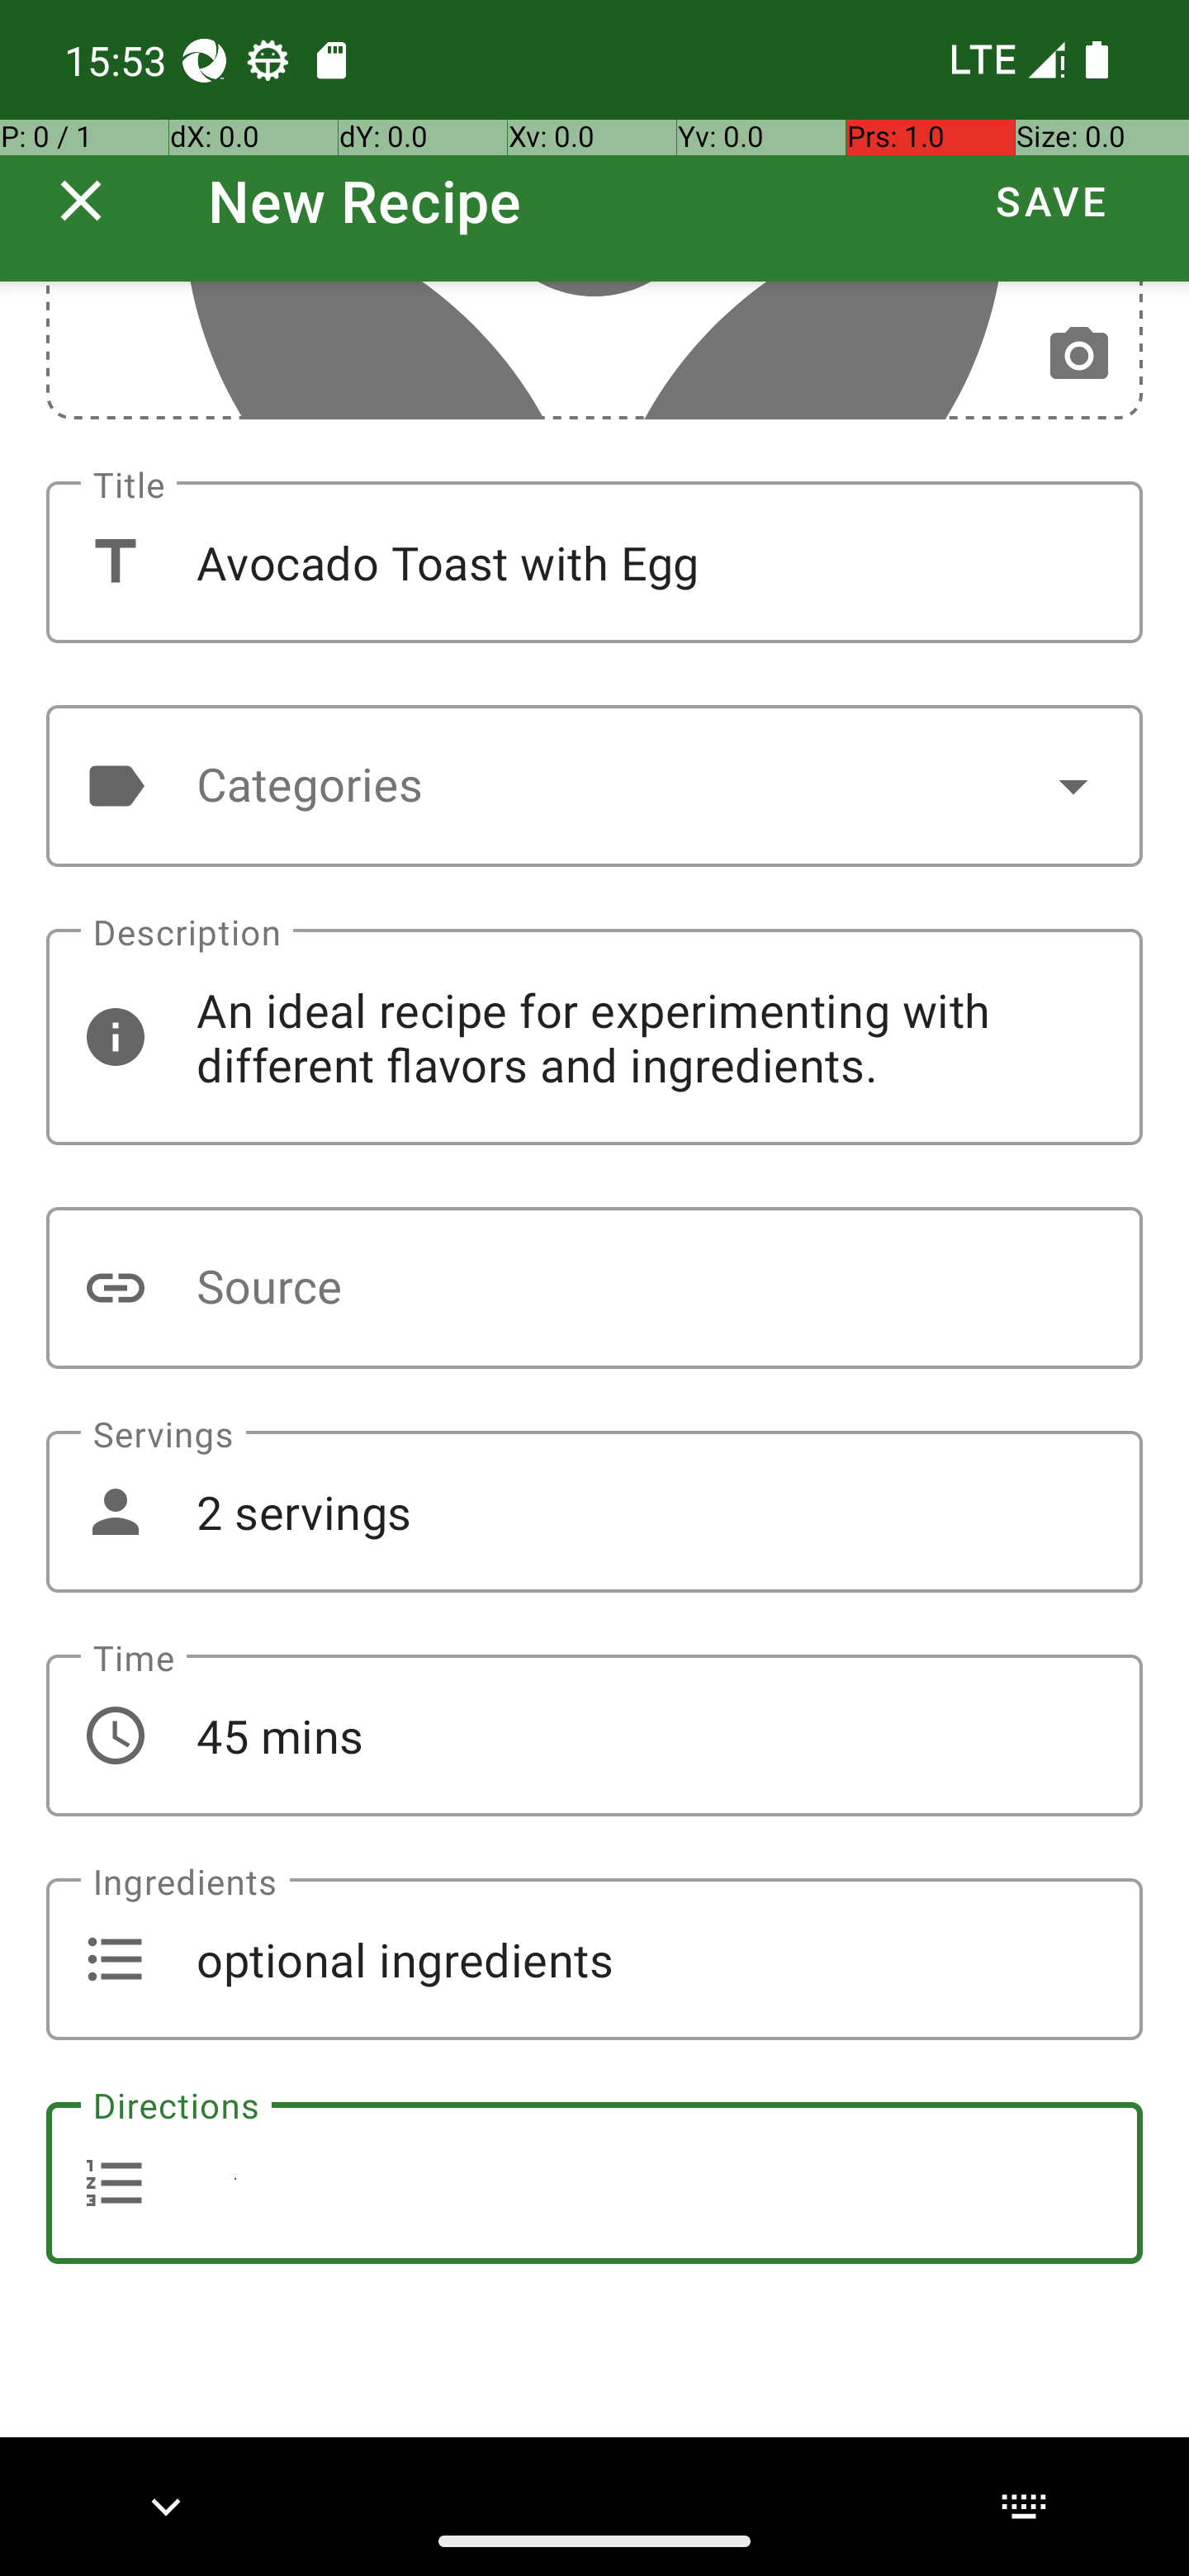Click the Categories tag icon
Screen dimensions: 1189x2576
(115, 786)
